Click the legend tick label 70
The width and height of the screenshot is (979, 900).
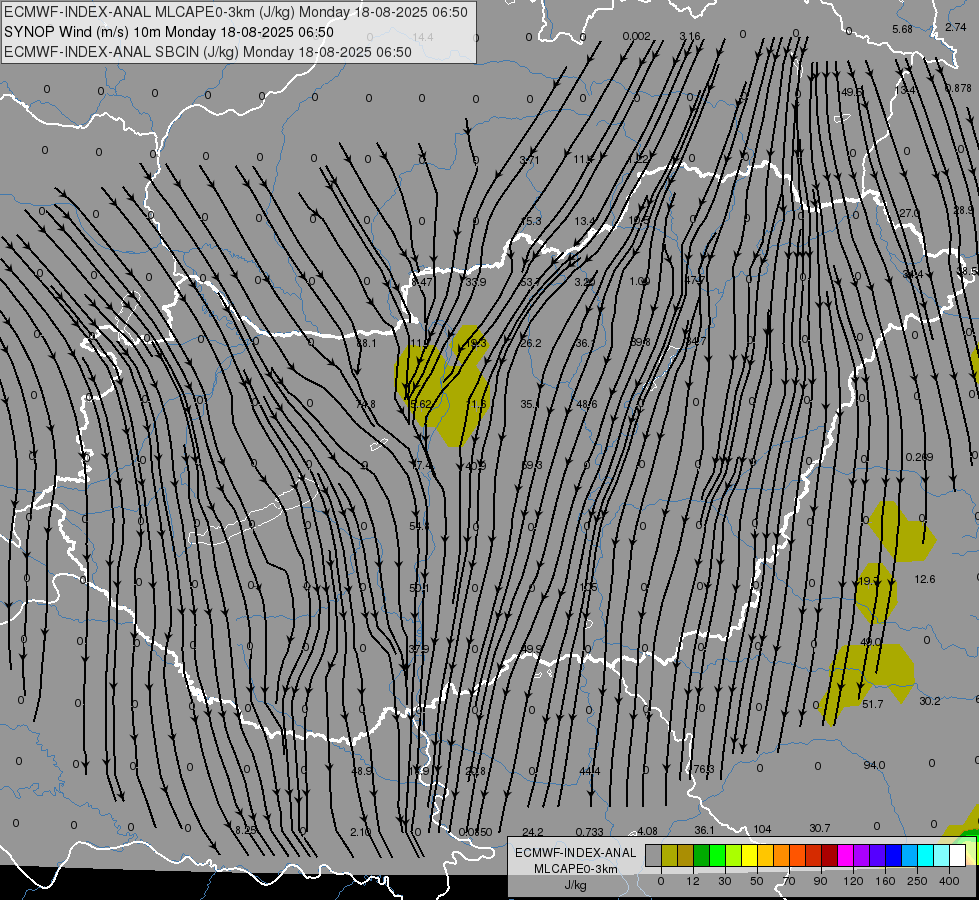789,881
